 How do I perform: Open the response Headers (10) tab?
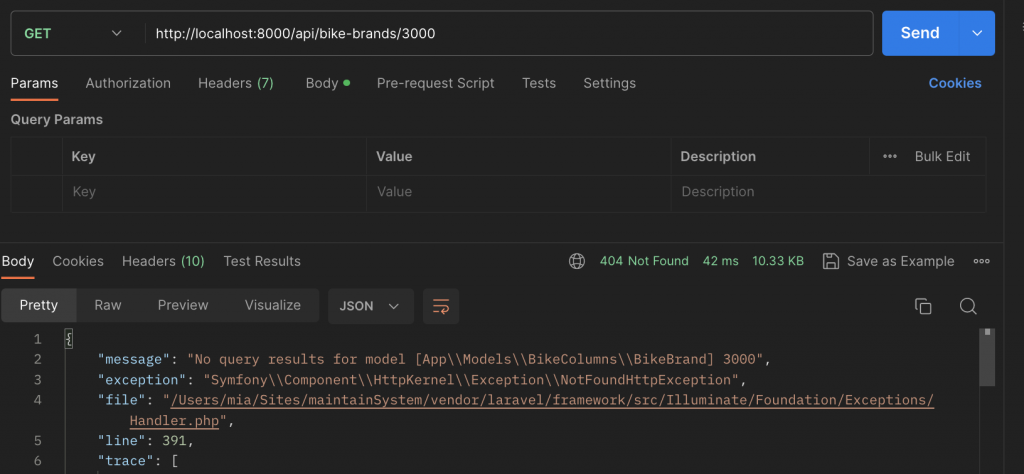point(163,261)
